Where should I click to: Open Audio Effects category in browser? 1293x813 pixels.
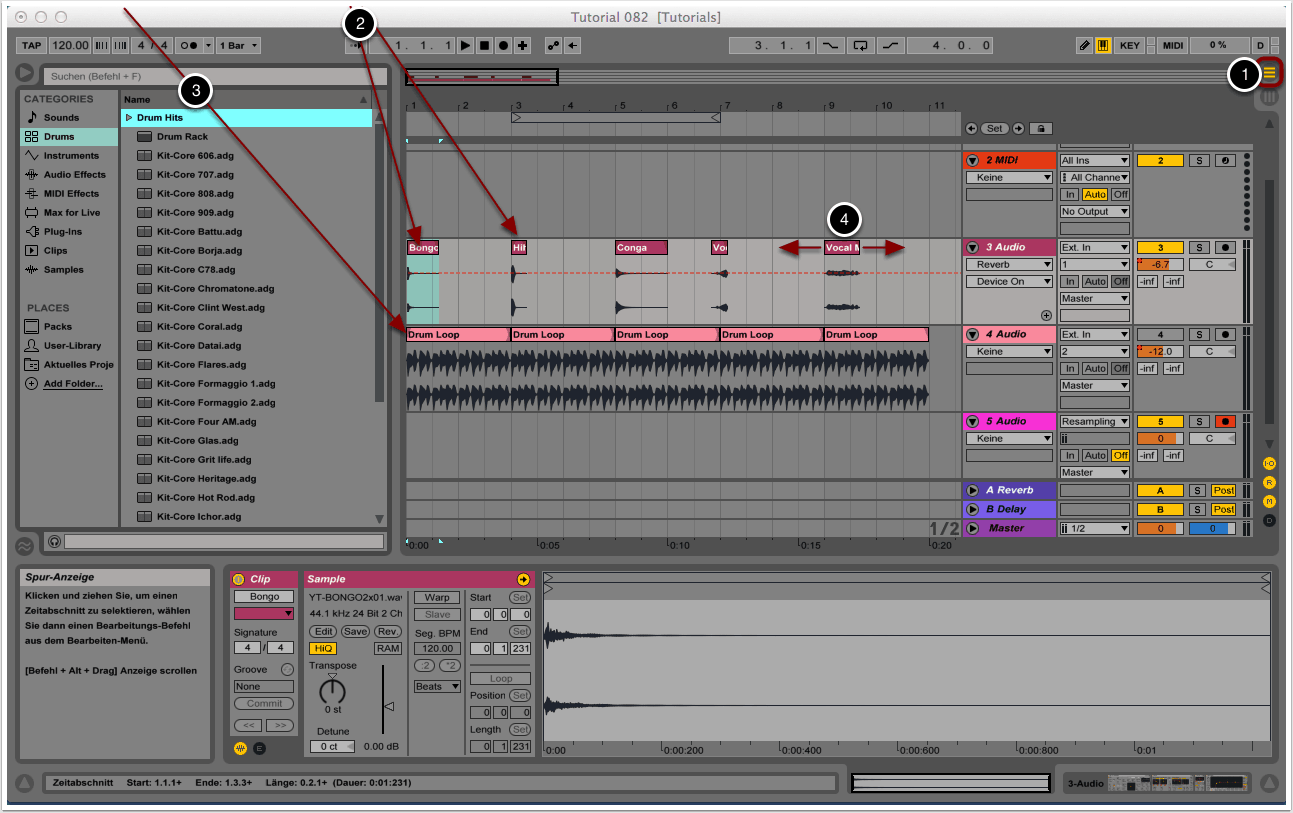click(x=74, y=175)
